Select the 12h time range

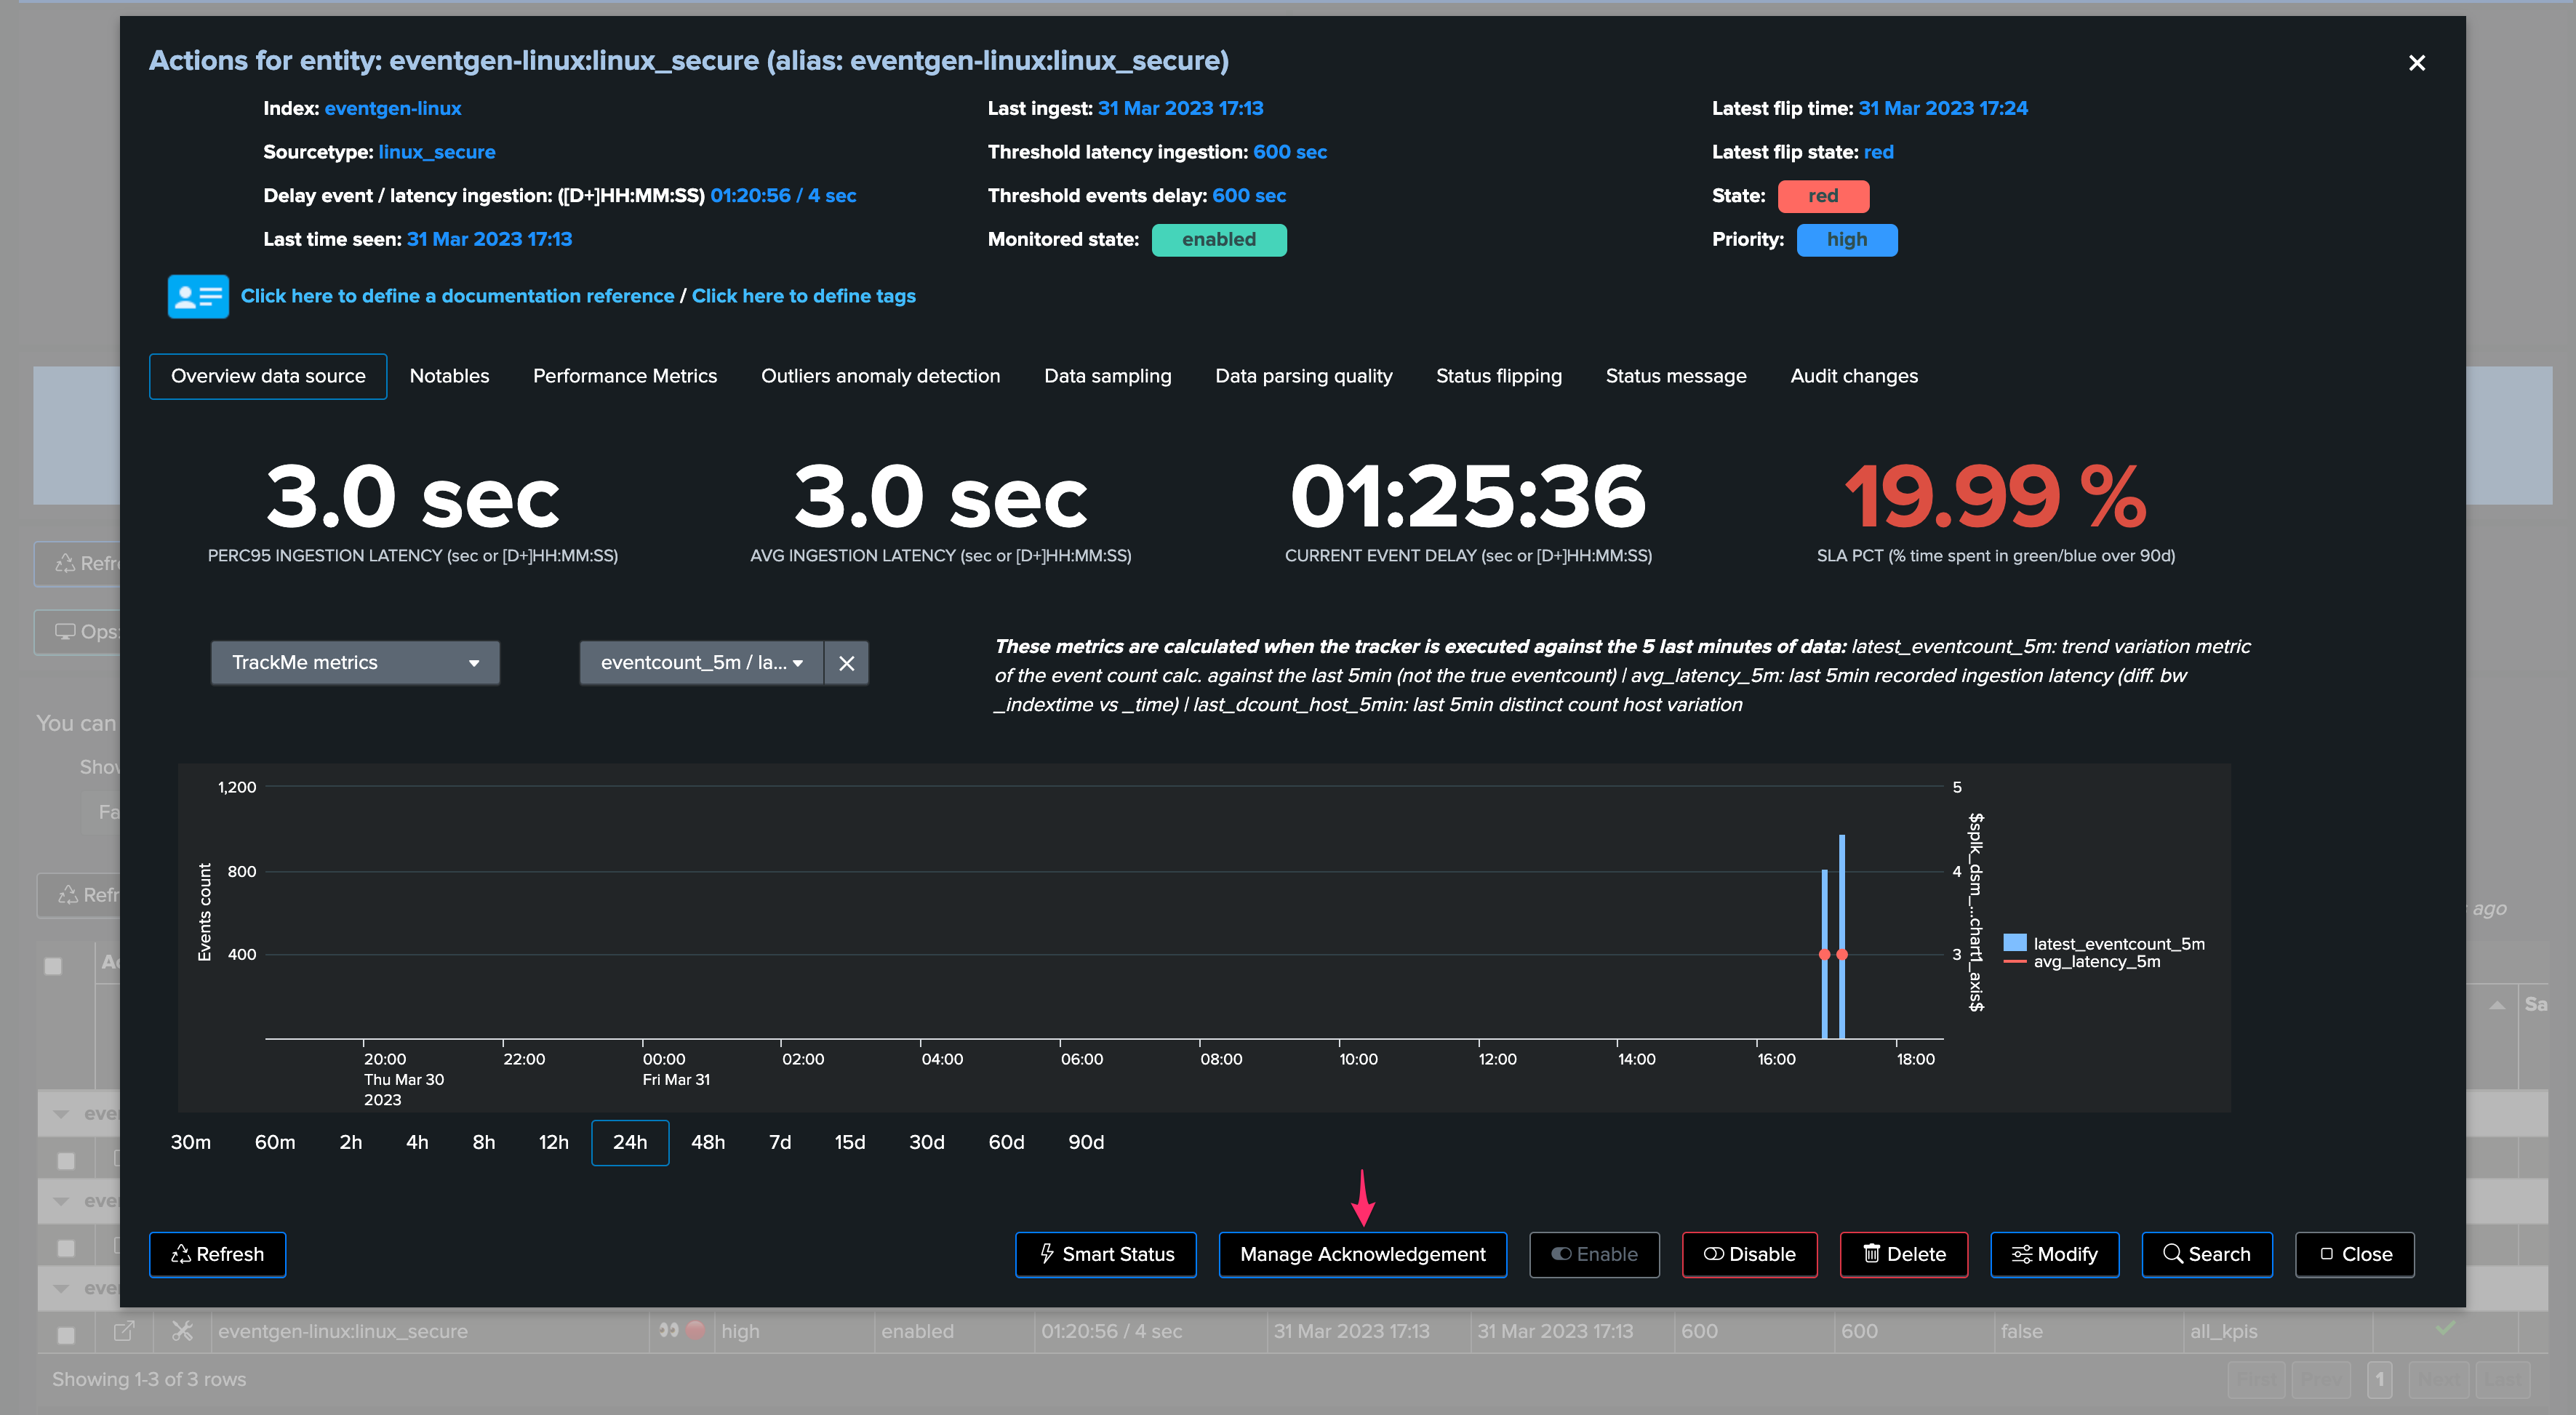553,1142
